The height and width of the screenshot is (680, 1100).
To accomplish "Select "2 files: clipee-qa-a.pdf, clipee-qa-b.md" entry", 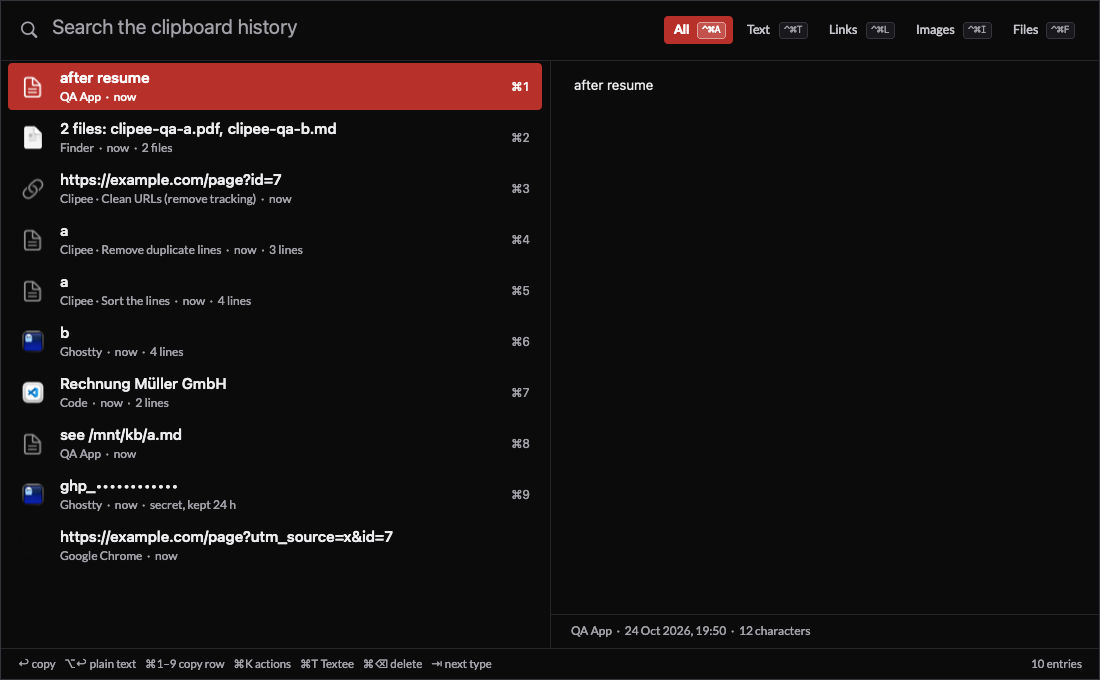I will pos(275,138).
